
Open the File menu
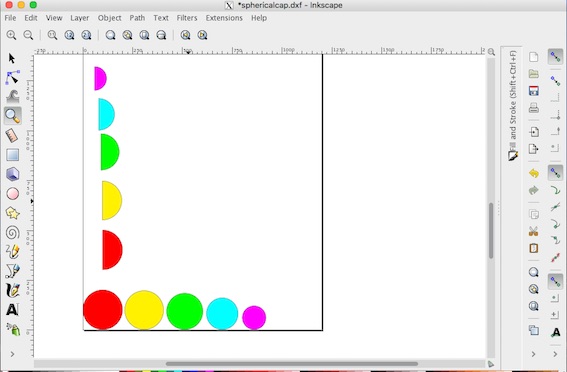pyautogui.click(x=10, y=18)
